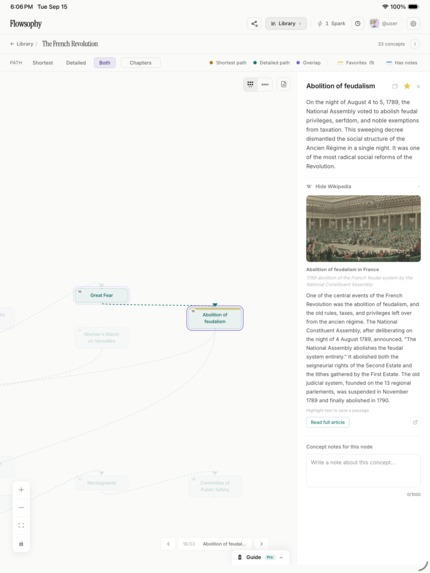430x573 pixels.
Task: Go to next concept arrow
Action: point(262,544)
